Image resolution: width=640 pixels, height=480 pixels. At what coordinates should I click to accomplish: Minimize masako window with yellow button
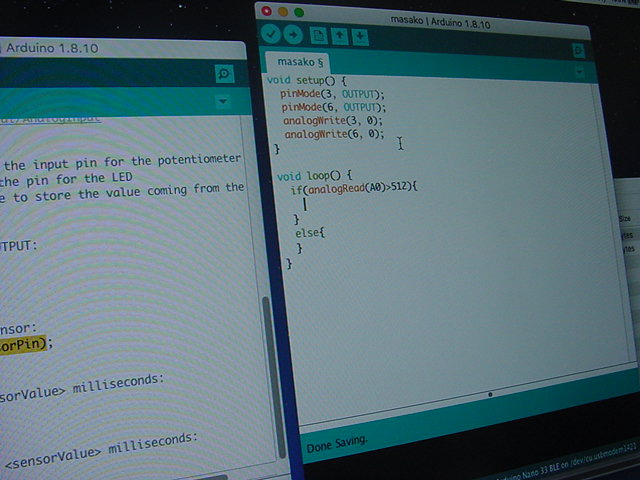[x=283, y=11]
